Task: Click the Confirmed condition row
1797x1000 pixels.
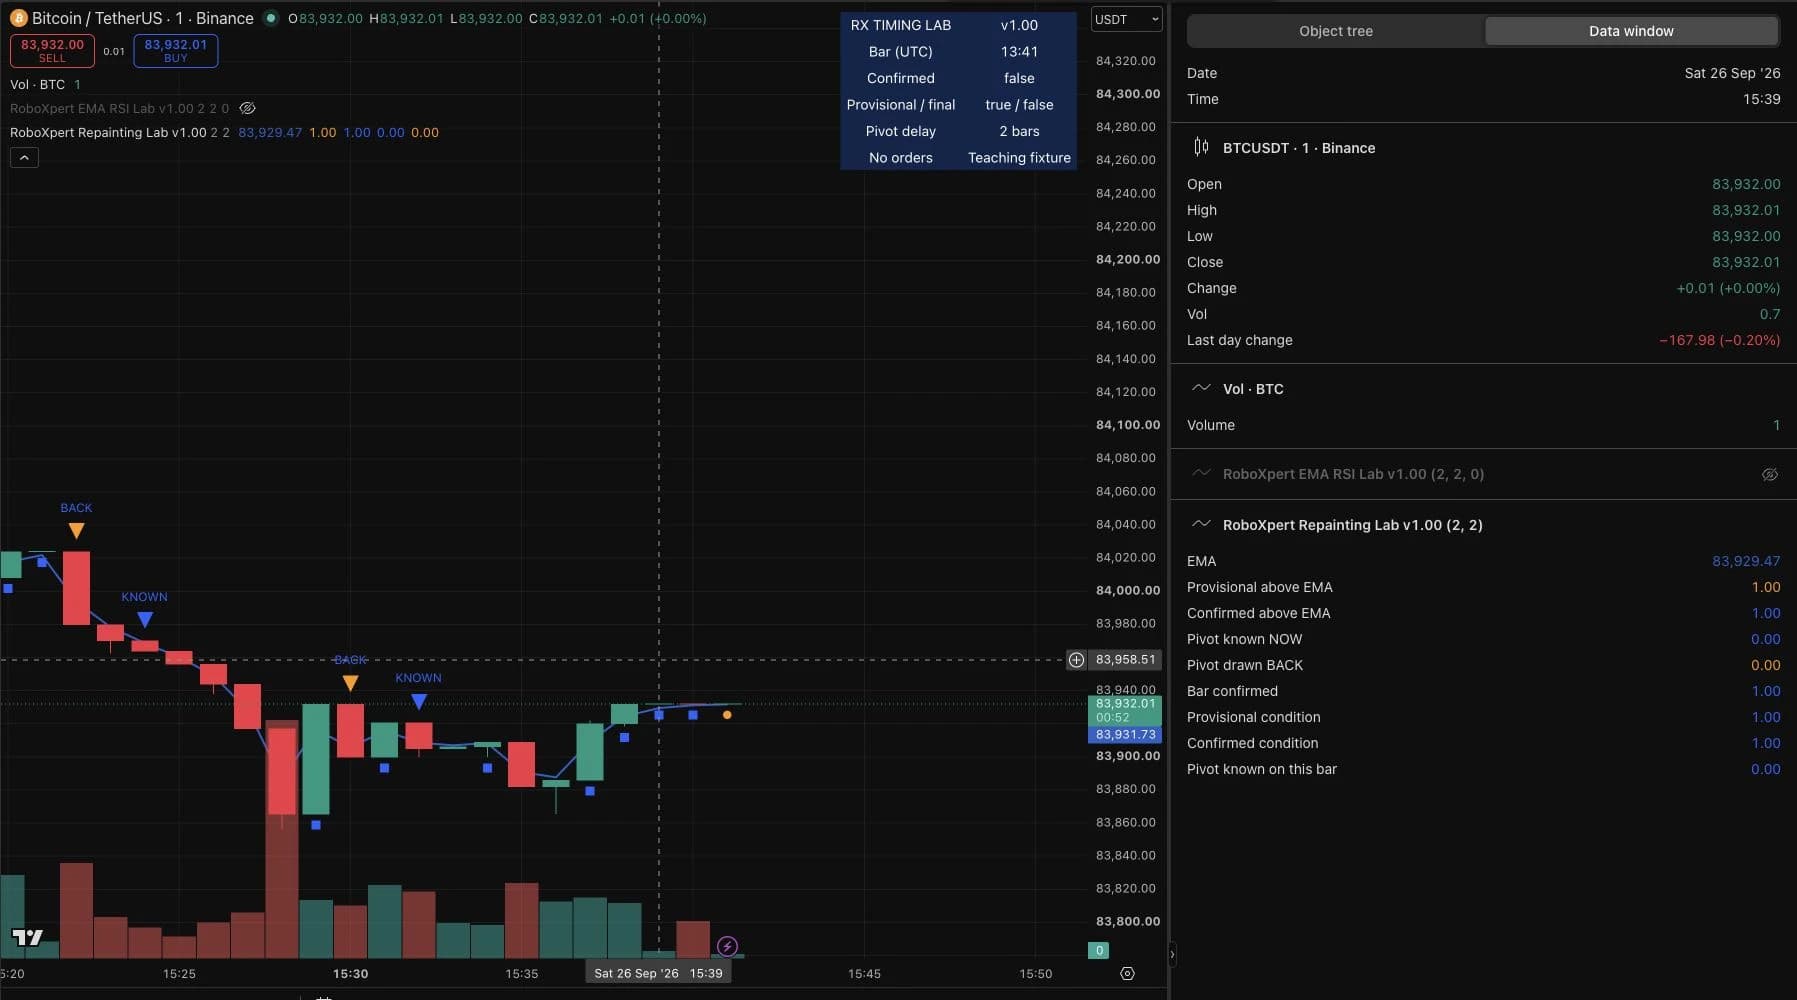Action: tap(1483, 743)
